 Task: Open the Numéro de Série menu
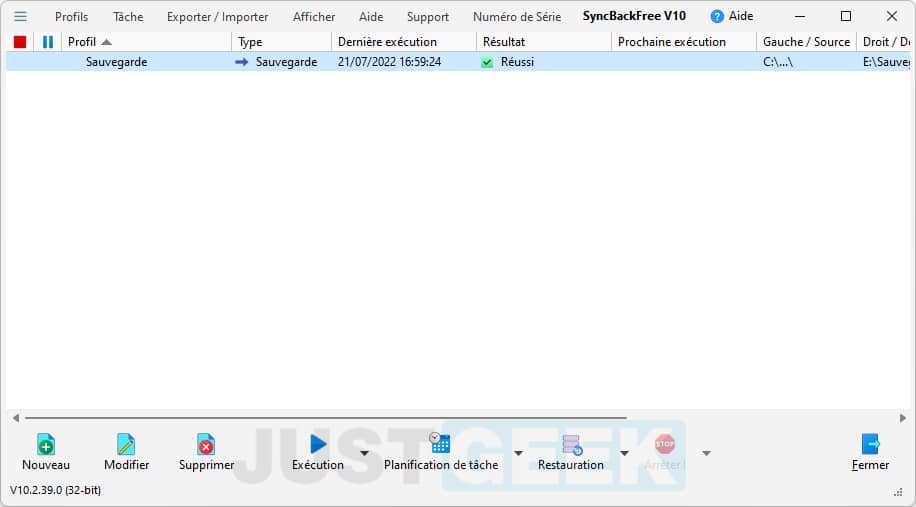click(x=517, y=17)
